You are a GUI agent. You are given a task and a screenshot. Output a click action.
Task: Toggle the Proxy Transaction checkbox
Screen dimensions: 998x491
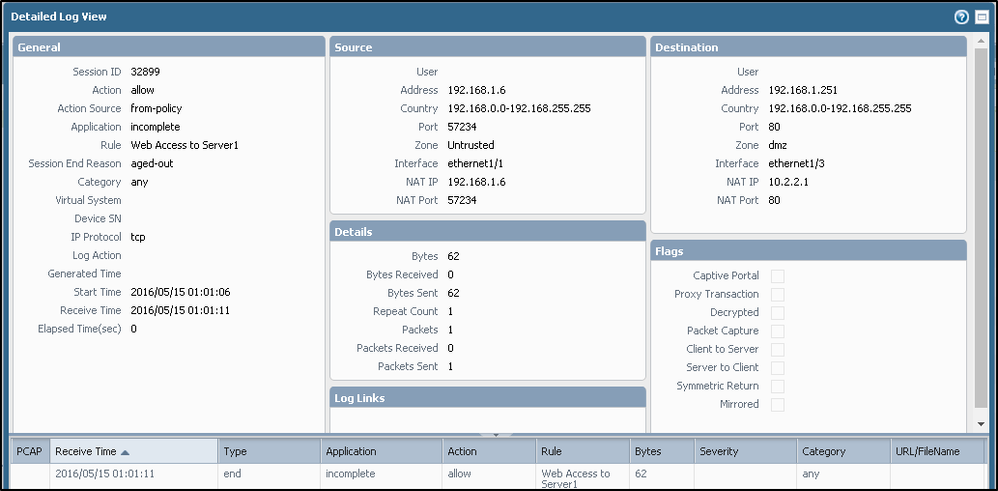777,294
